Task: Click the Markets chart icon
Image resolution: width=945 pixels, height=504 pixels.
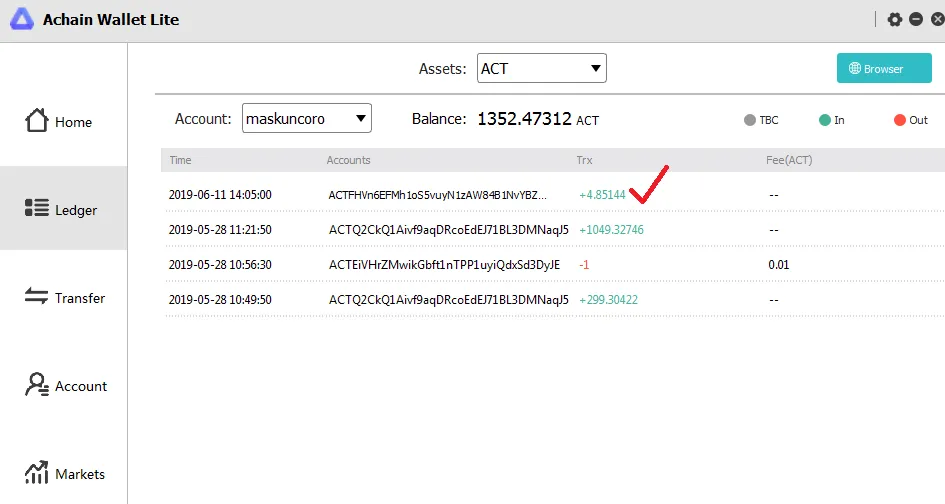Action: pos(36,472)
